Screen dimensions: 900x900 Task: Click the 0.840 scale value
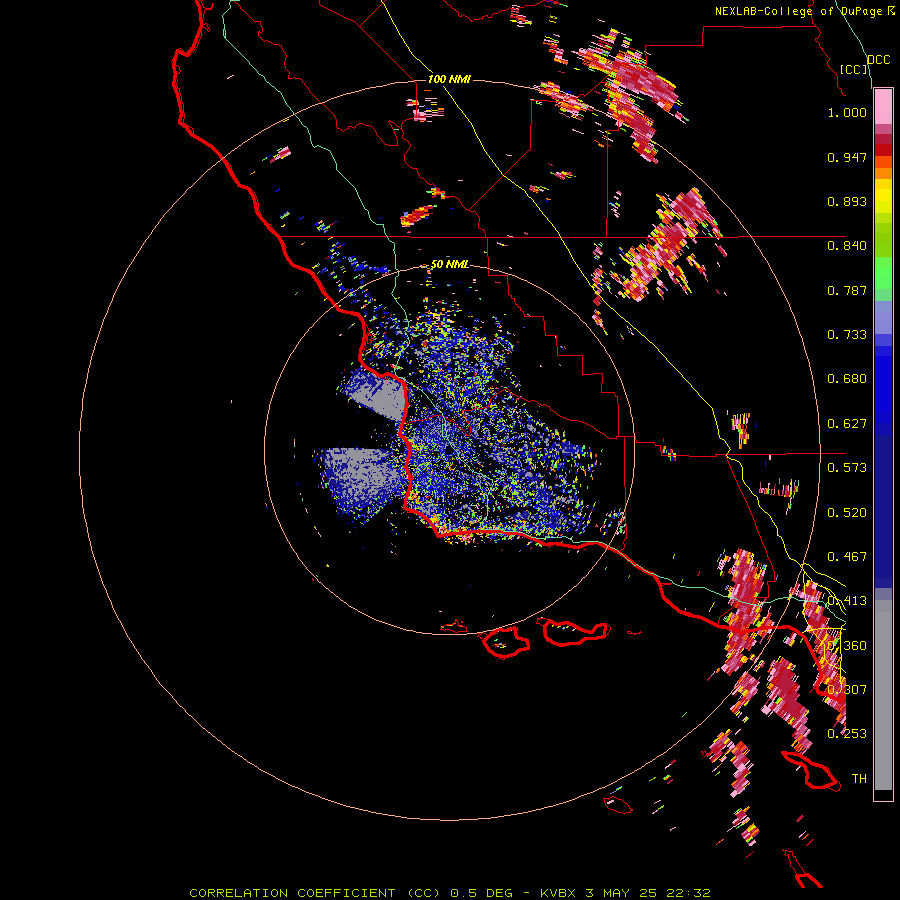click(x=847, y=246)
